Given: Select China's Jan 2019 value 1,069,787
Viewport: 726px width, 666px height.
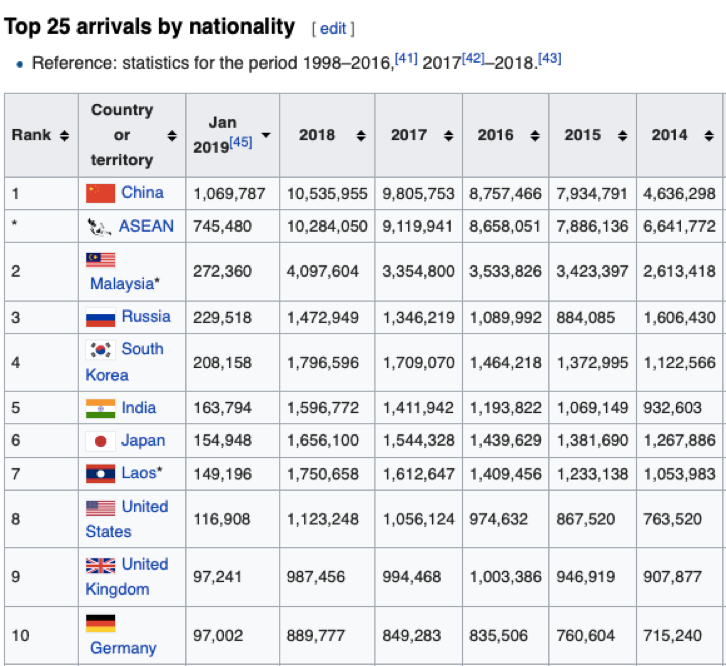Looking at the screenshot, I should pyautogui.click(x=229, y=194).
